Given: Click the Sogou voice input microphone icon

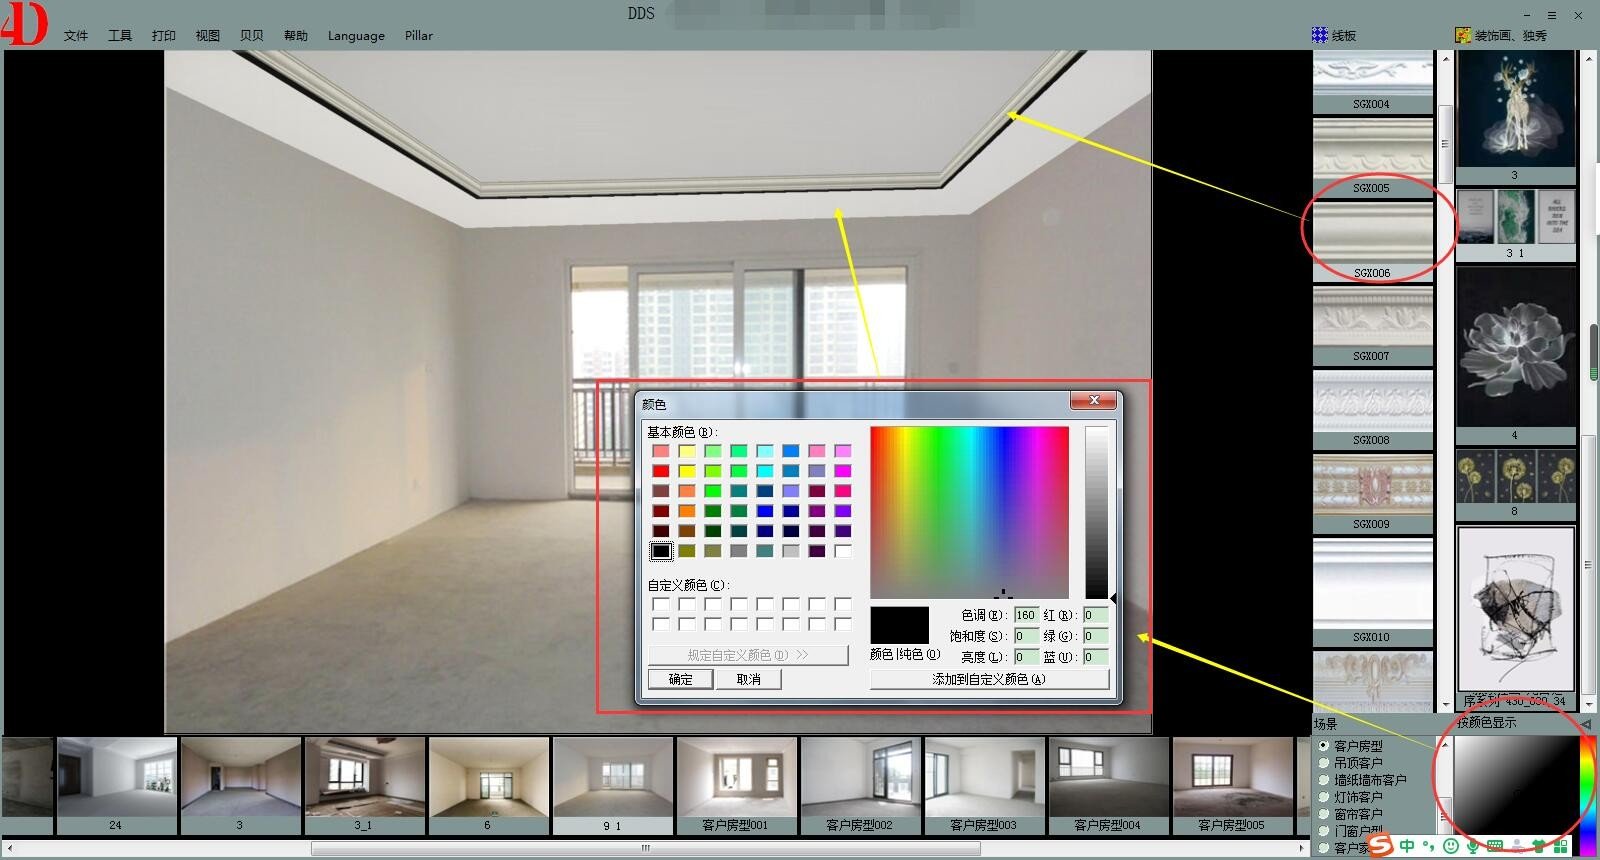Looking at the screenshot, I should tap(1472, 846).
